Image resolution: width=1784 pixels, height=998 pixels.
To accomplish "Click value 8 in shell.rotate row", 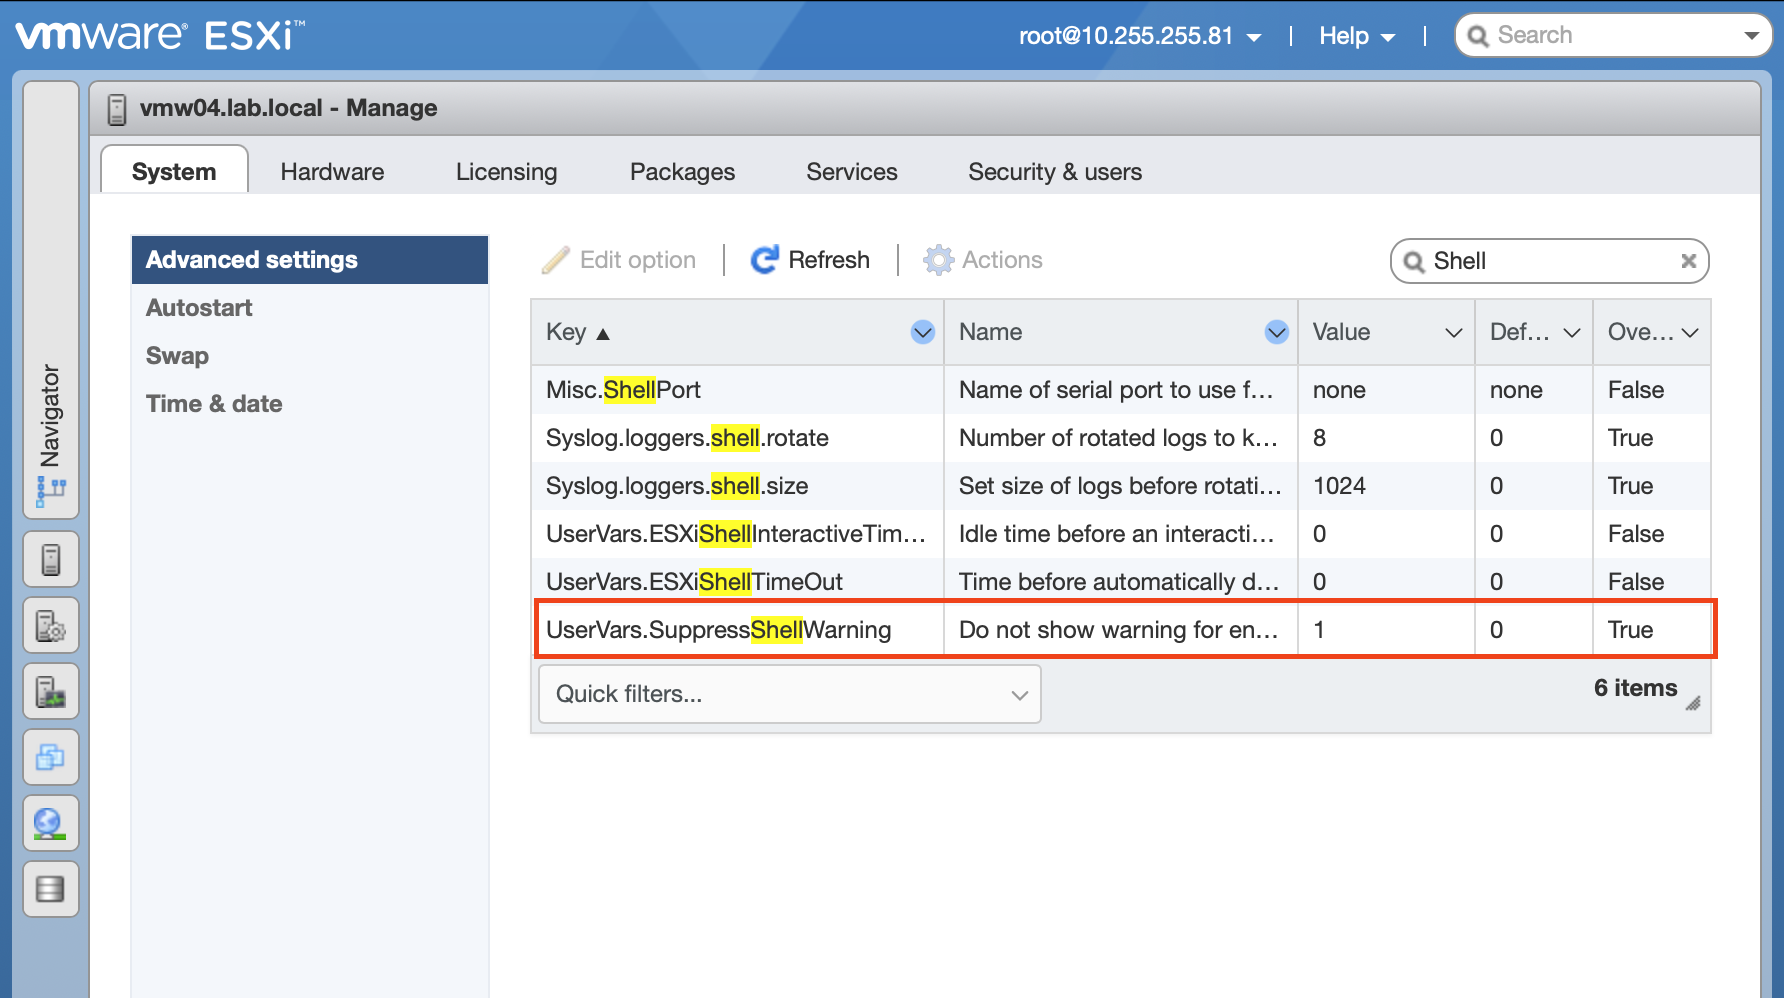I will click(x=1319, y=438).
